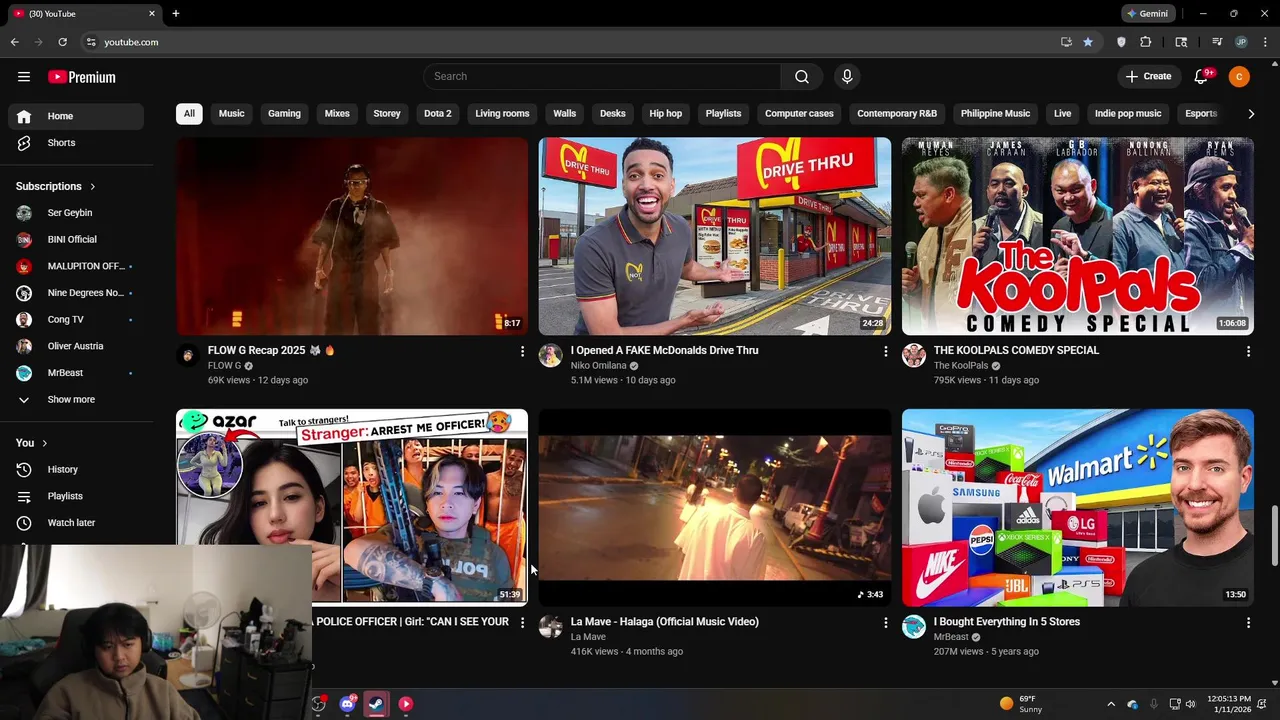Open the account avatar menu
The width and height of the screenshot is (1280, 720).
click(x=1239, y=77)
